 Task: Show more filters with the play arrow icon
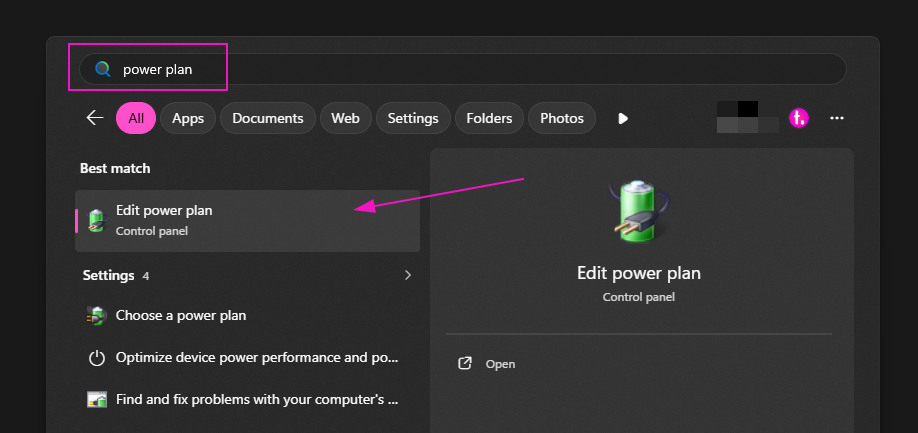click(623, 119)
